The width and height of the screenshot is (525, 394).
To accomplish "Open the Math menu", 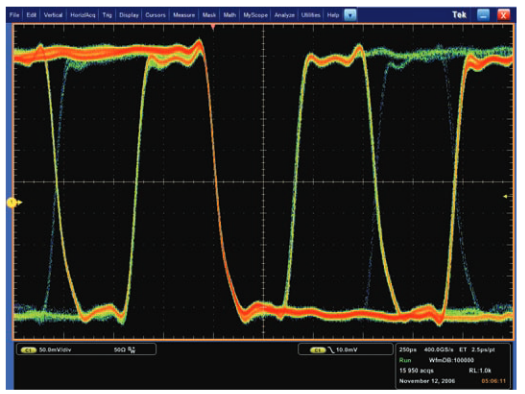I will pyautogui.click(x=229, y=15).
